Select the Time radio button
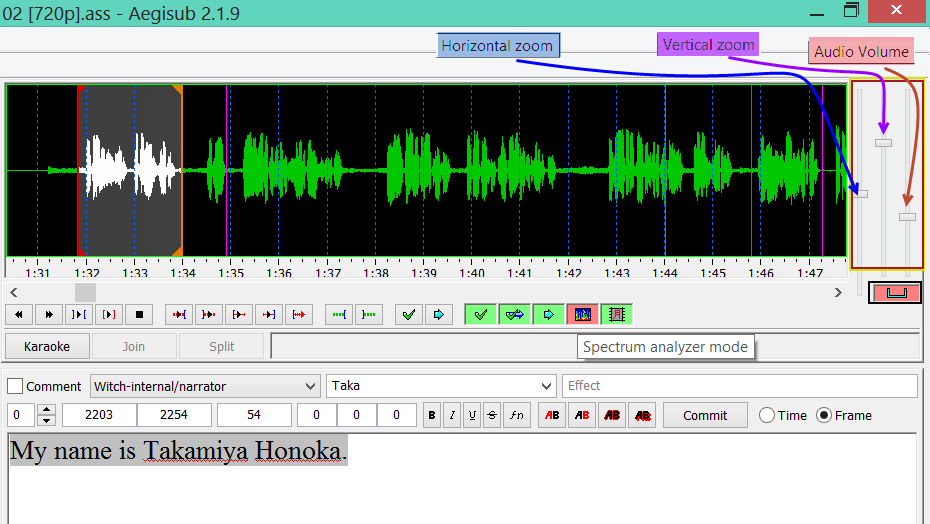 click(767, 416)
